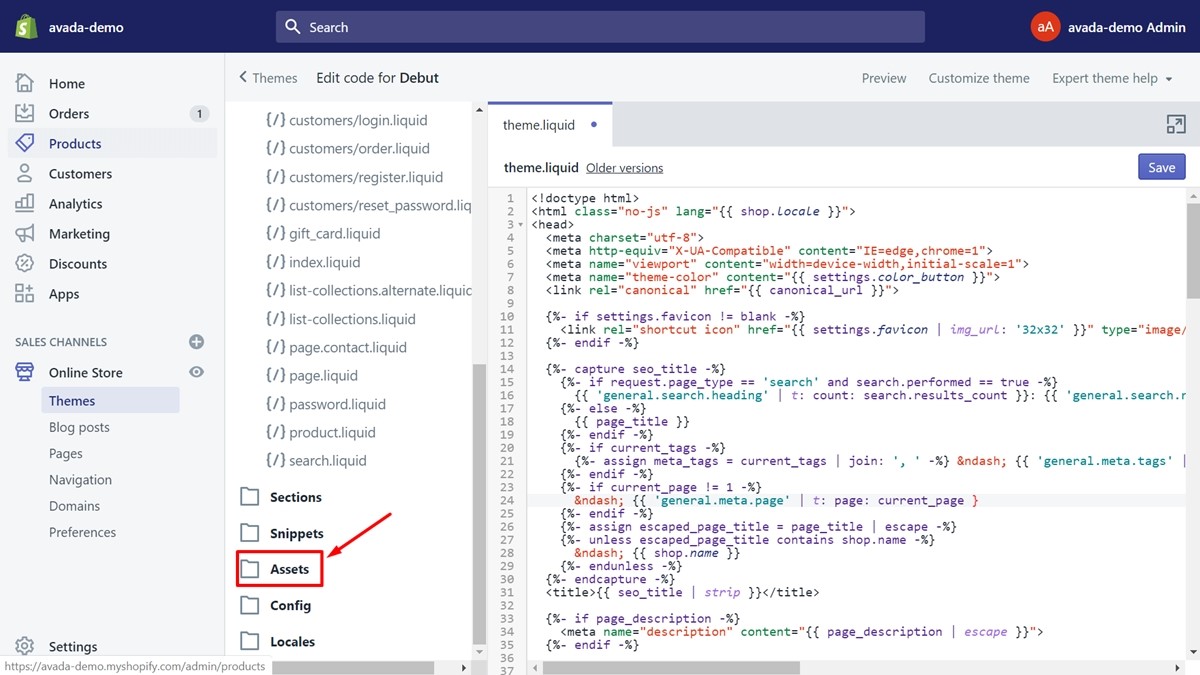Open customers/register.liquid file

(366, 177)
